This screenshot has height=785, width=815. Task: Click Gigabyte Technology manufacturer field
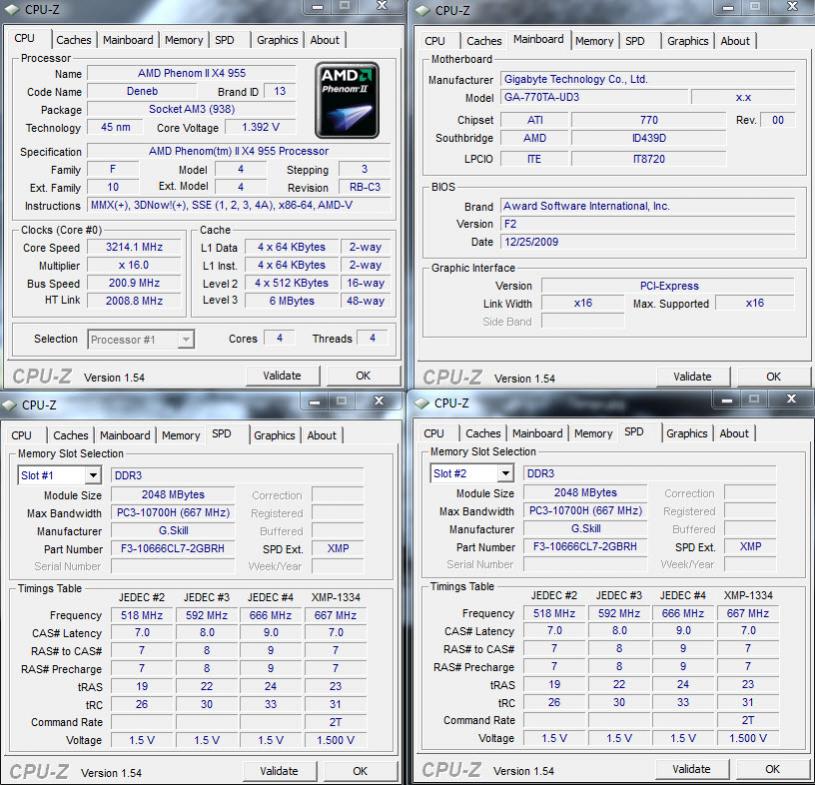click(x=648, y=80)
